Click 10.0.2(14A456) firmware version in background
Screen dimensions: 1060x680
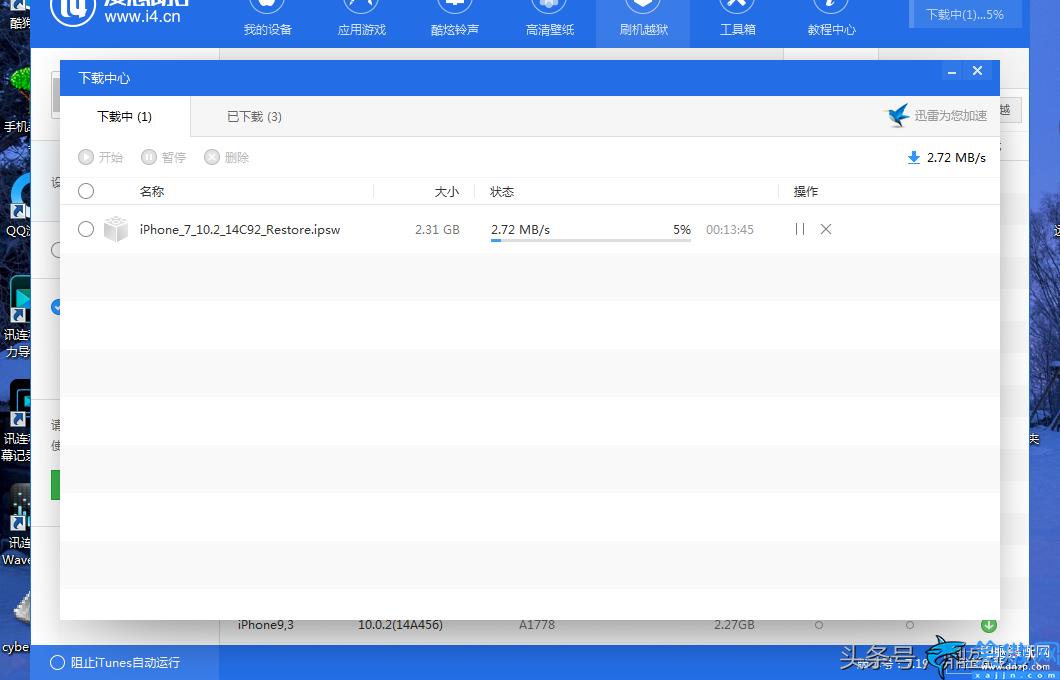(400, 625)
